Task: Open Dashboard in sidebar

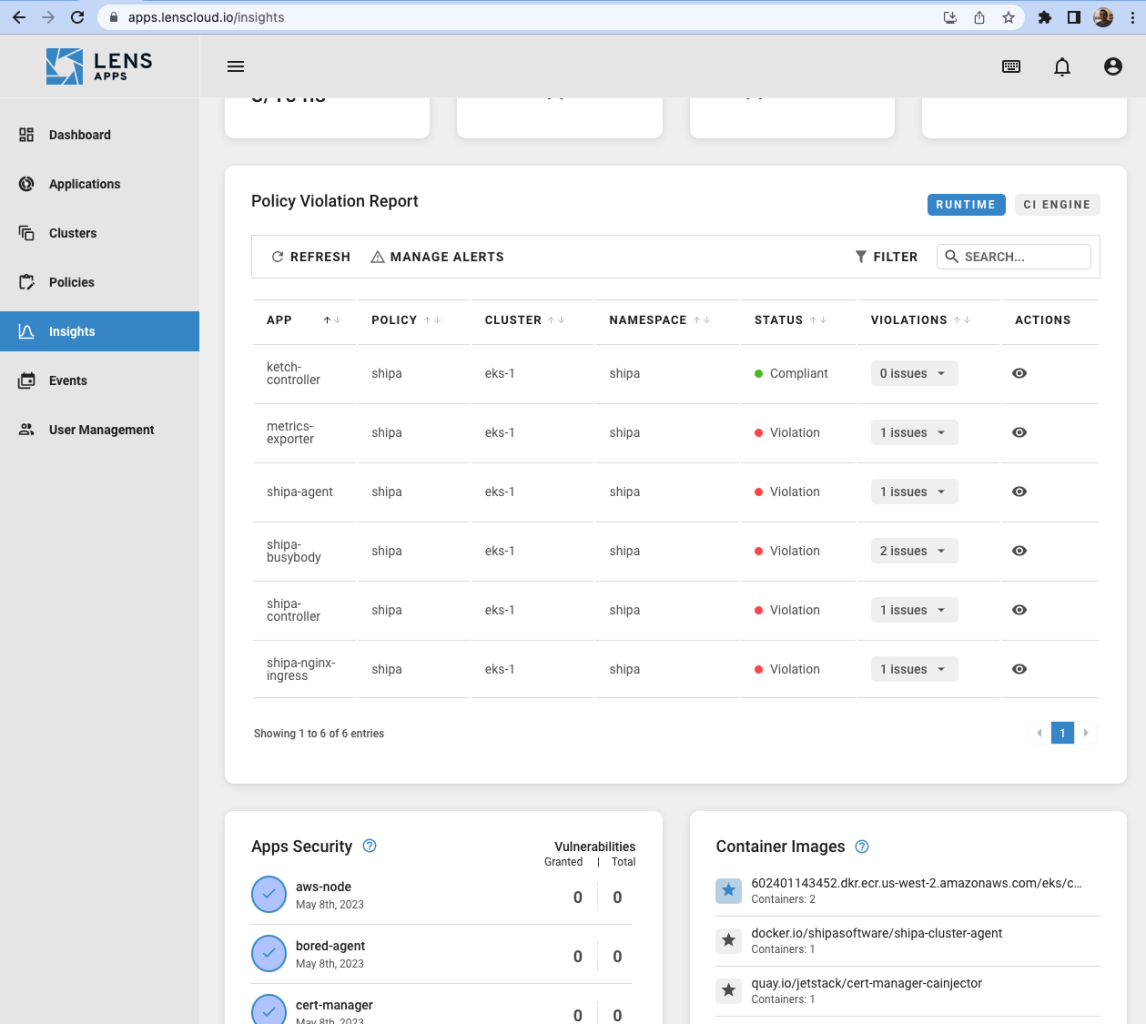Action: pos(99,134)
